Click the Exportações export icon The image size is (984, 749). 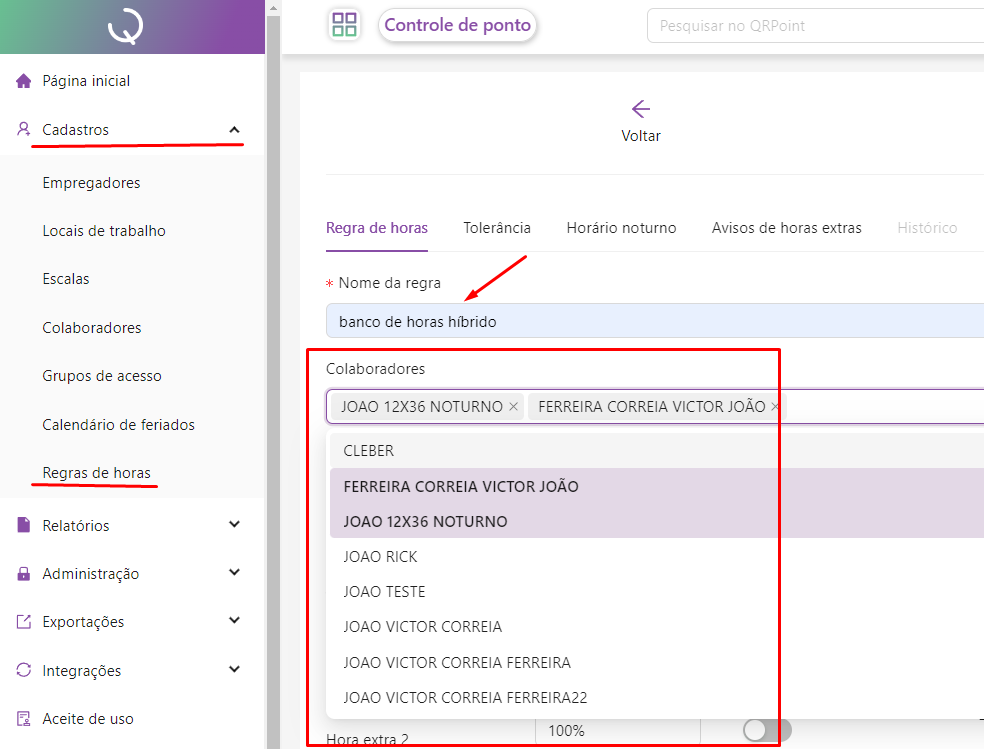click(x=24, y=622)
